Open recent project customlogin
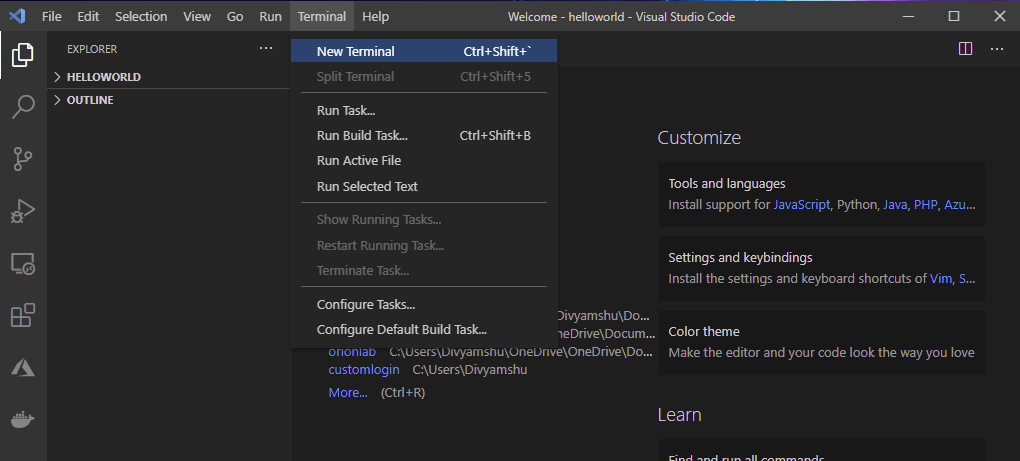 (x=364, y=369)
